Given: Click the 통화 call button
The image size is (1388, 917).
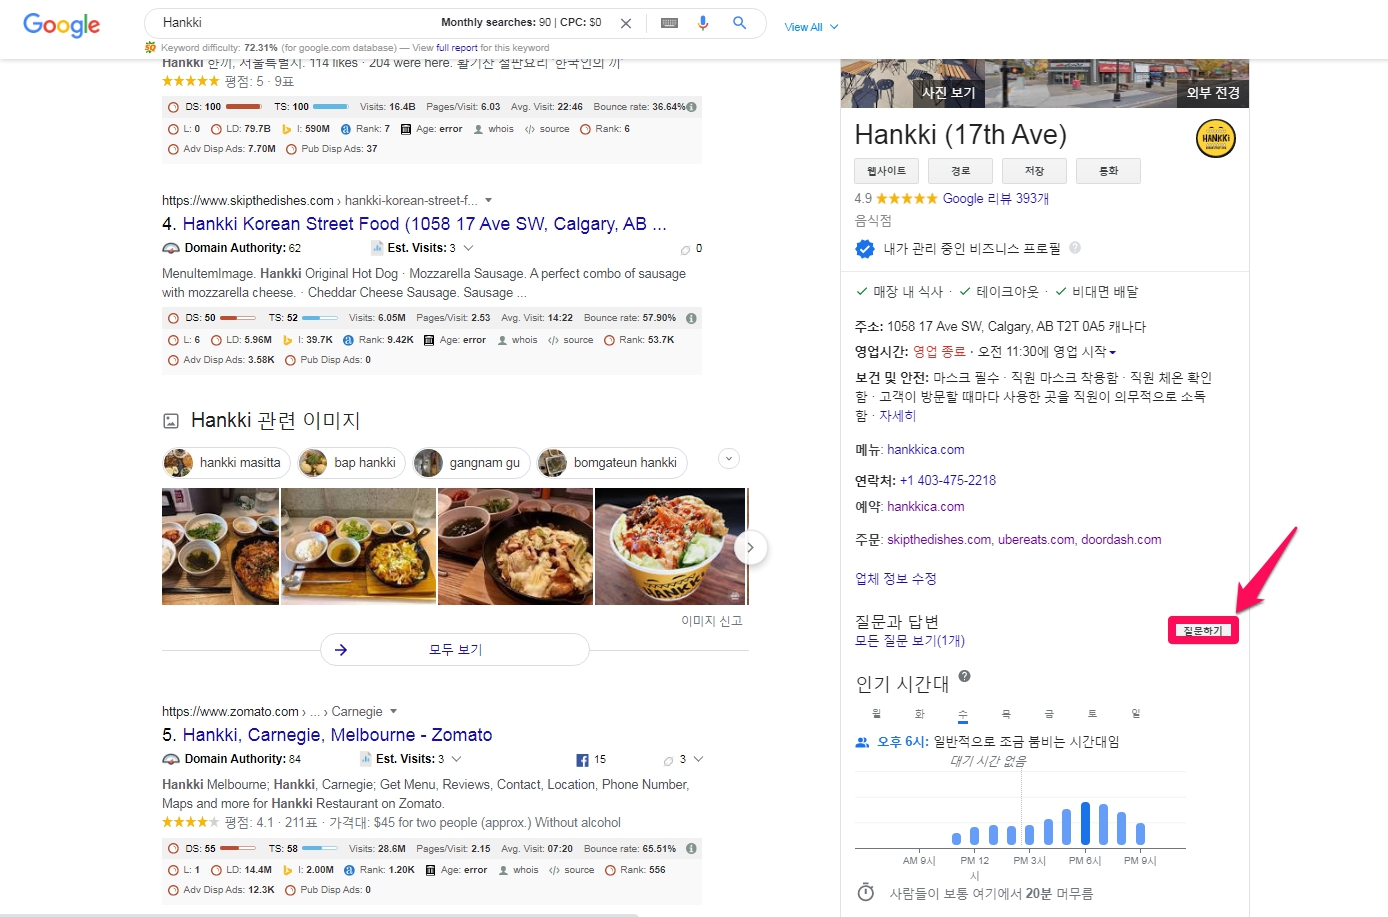Looking at the screenshot, I should [1108, 171].
